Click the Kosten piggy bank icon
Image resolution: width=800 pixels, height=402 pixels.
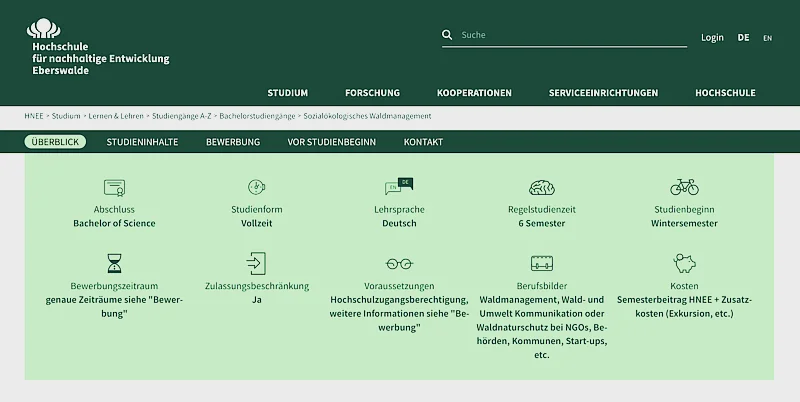(x=684, y=264)
